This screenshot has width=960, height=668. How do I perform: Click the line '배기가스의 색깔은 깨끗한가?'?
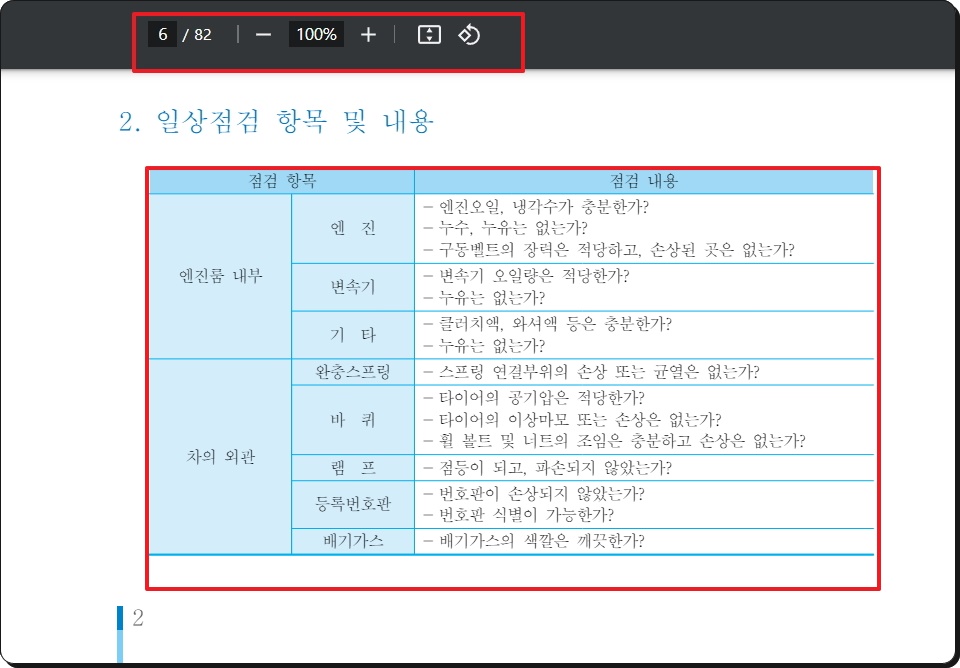(534, 541)
